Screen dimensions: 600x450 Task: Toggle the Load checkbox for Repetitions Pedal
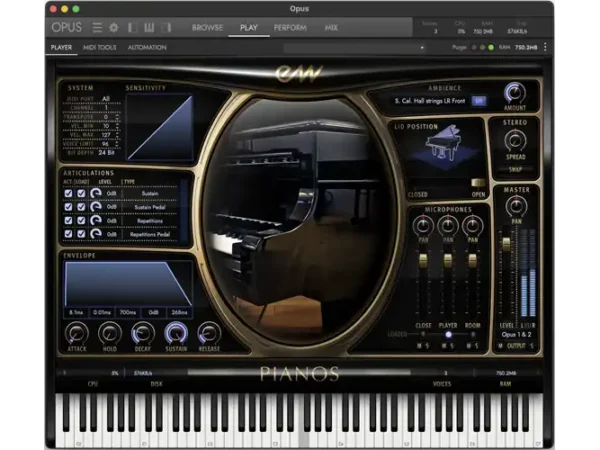[81, 234]
